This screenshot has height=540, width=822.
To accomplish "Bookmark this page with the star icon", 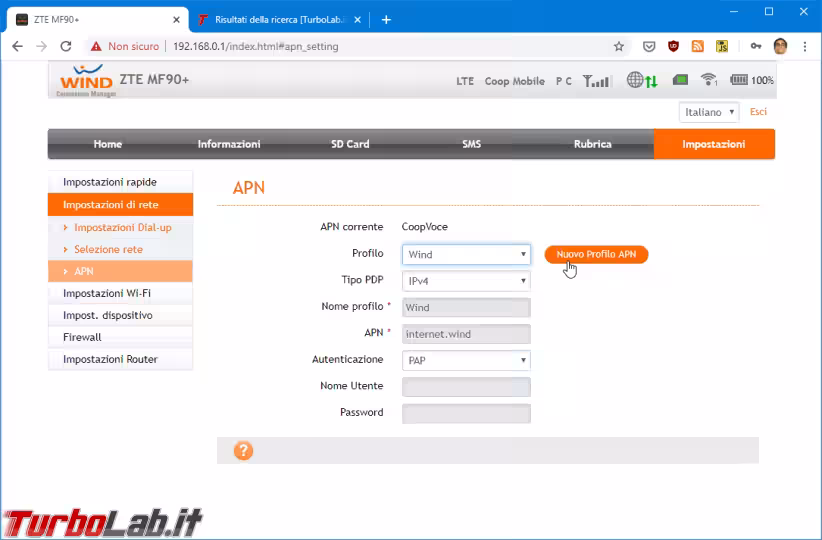I will tap(619, 46).
